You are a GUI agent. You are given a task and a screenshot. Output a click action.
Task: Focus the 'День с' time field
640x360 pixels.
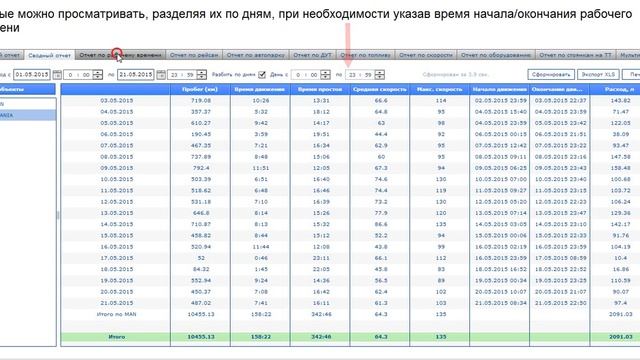(x=306, y=75)
